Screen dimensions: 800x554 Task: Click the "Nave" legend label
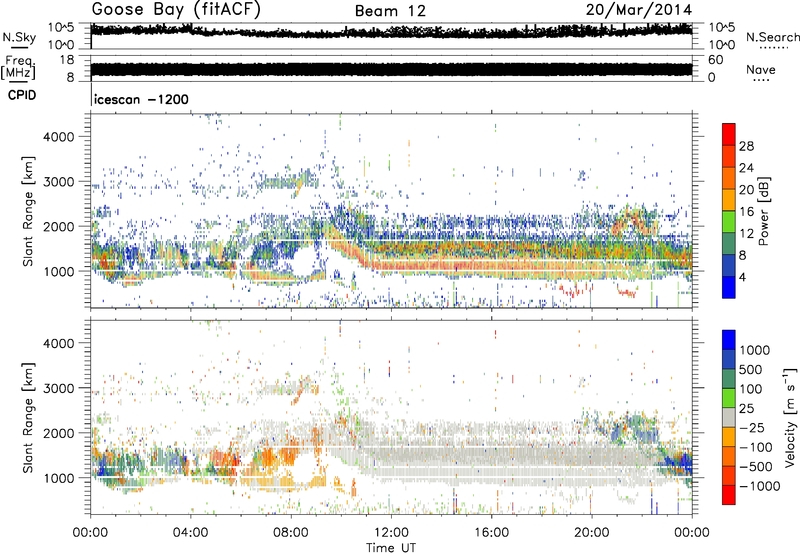point(761,69)
